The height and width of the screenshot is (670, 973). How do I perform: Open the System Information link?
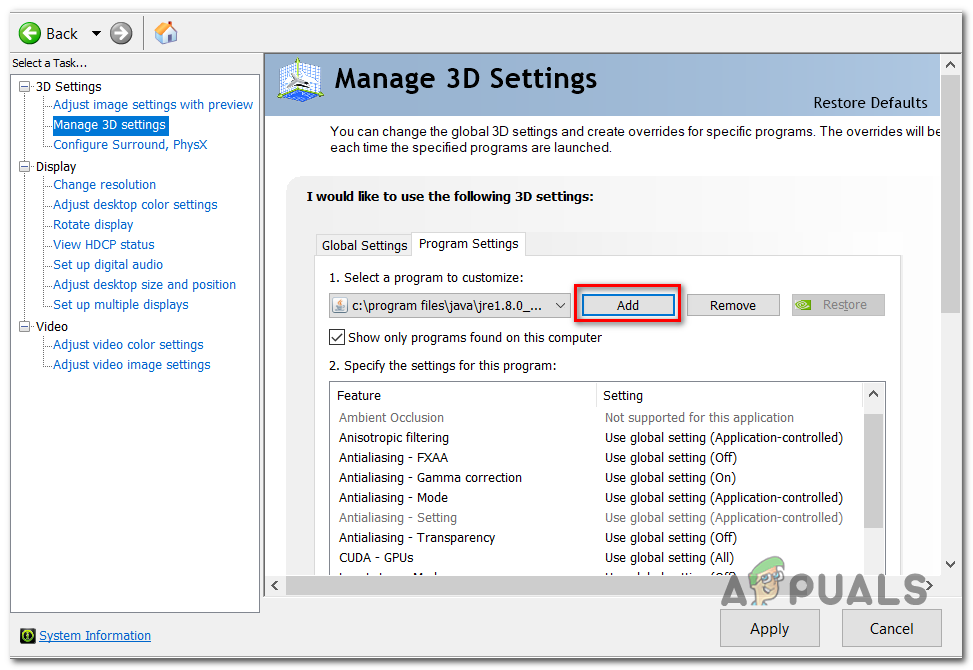pyautogui.click(x=95, y=636)
